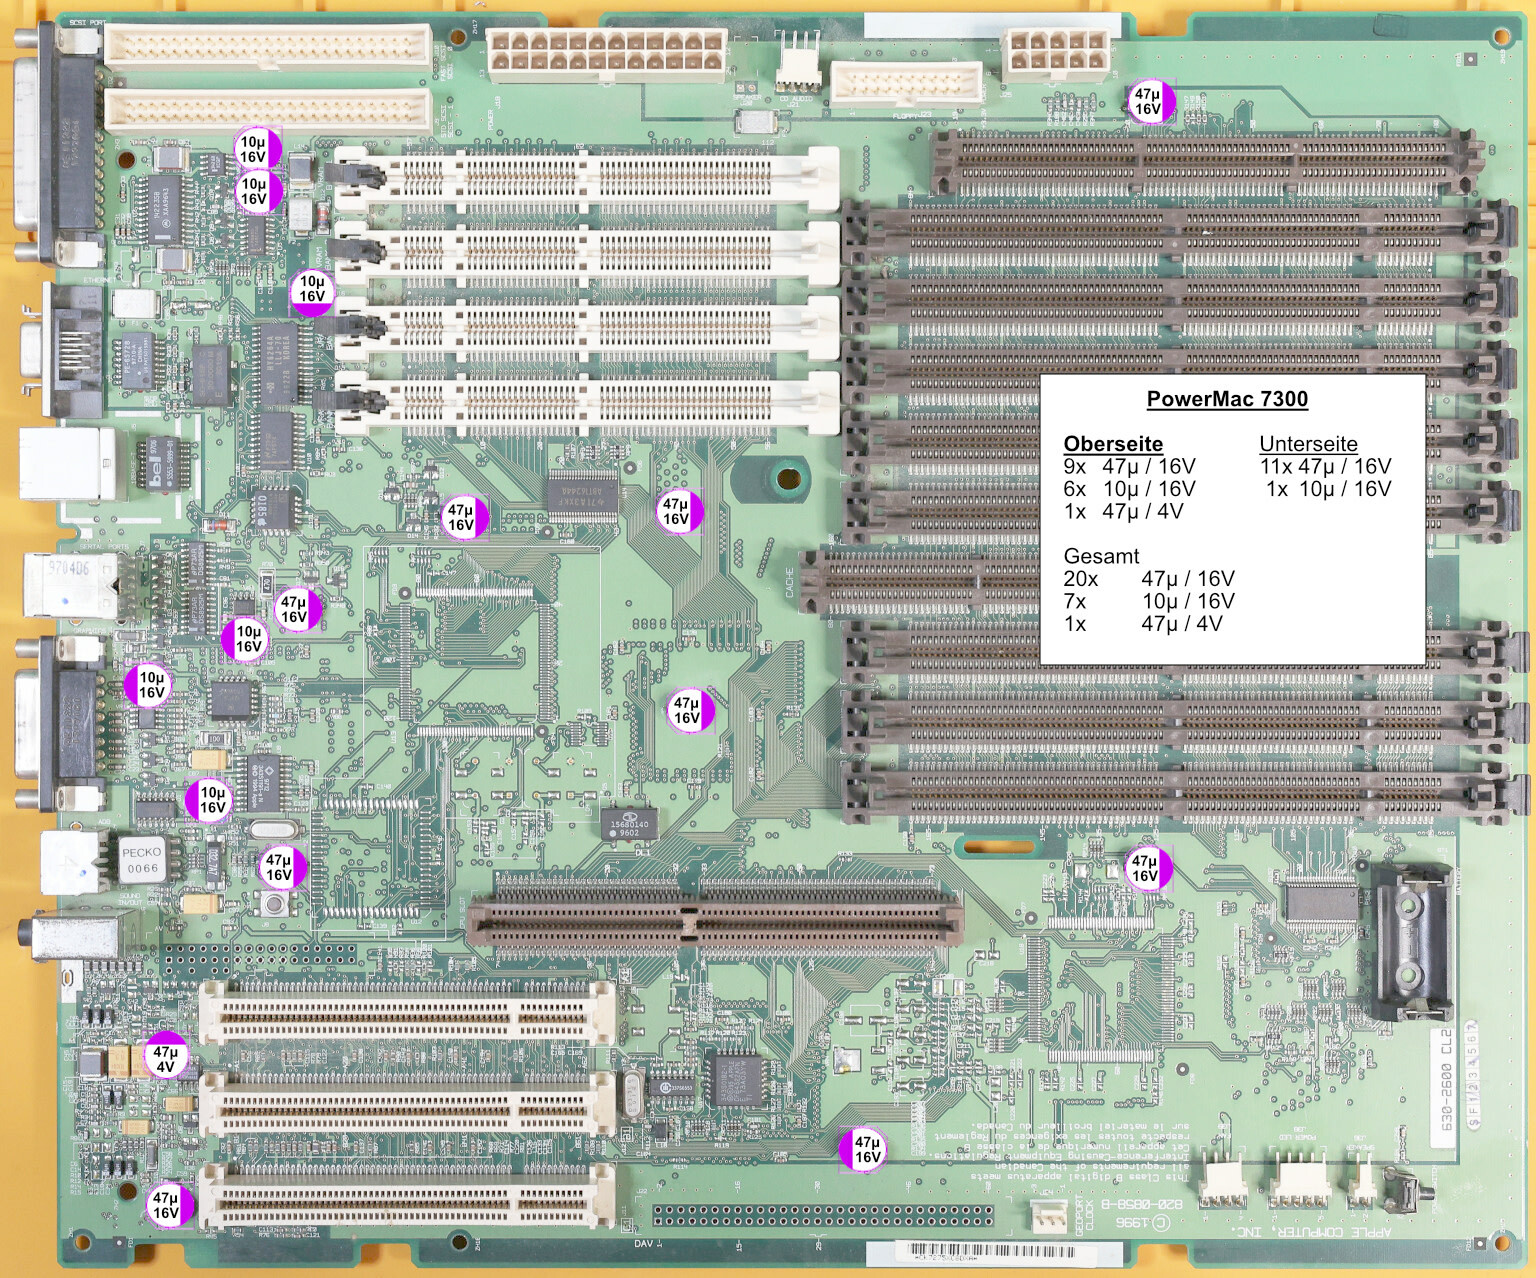Image resolution: width=1536 pixels, height=1278 pixels.
Task: Click the "9x 47µ / 16V" legend line
Action: coord(1129,466)
